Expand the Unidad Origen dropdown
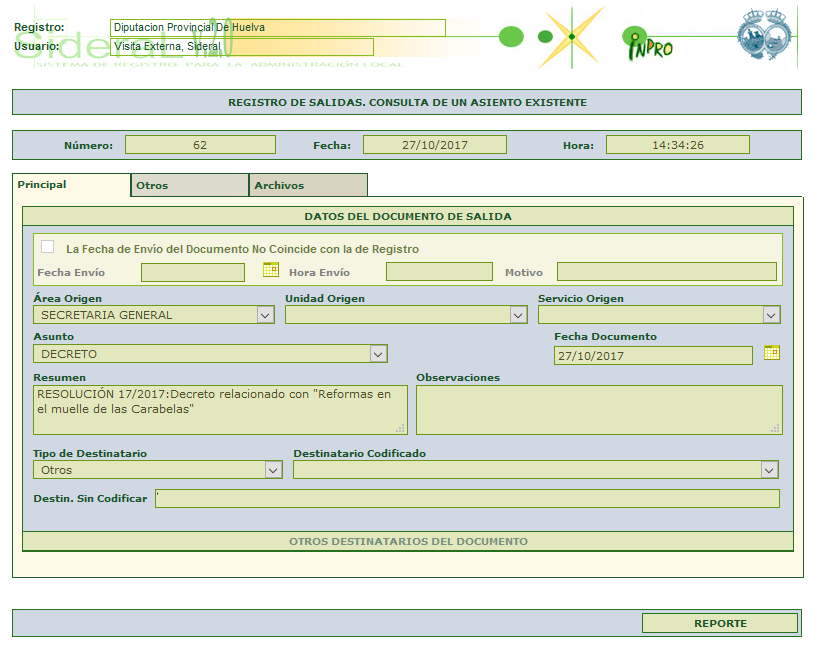 point(406,315)
